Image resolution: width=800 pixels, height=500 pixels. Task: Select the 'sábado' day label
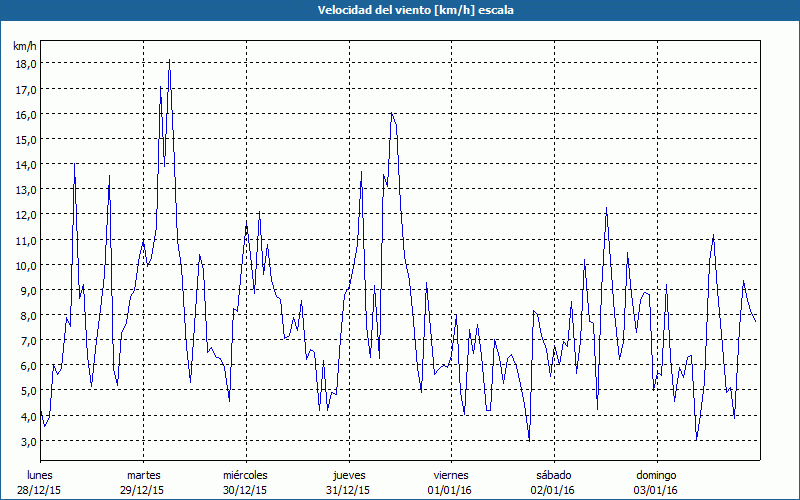(x=553, y=475)
